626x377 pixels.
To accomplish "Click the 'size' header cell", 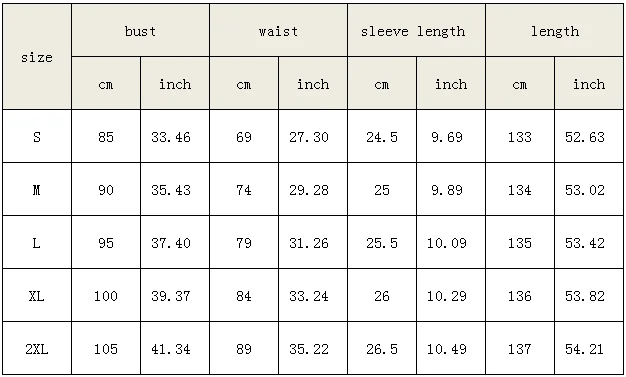I will pyautogui.click(x=37, y=57).
